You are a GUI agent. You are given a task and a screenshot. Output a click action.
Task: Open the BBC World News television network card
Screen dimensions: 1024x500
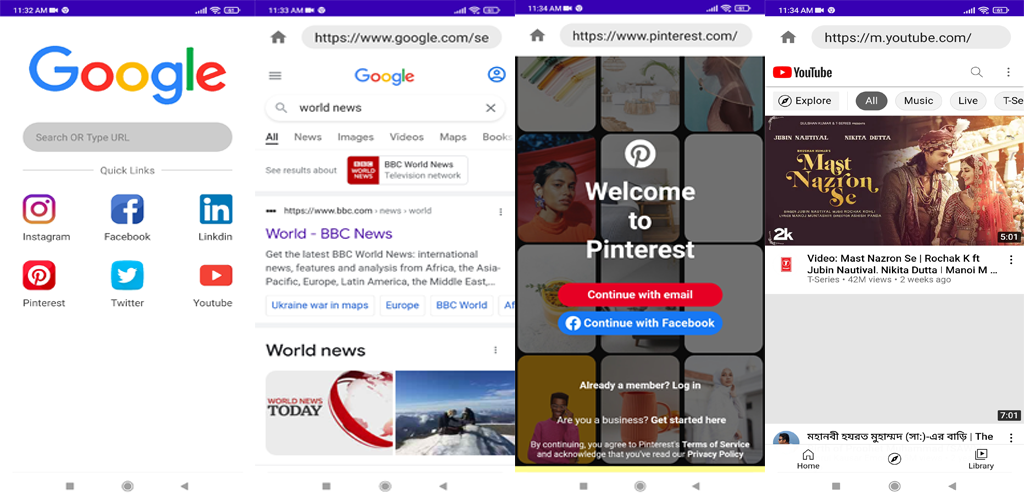(407, 170)
